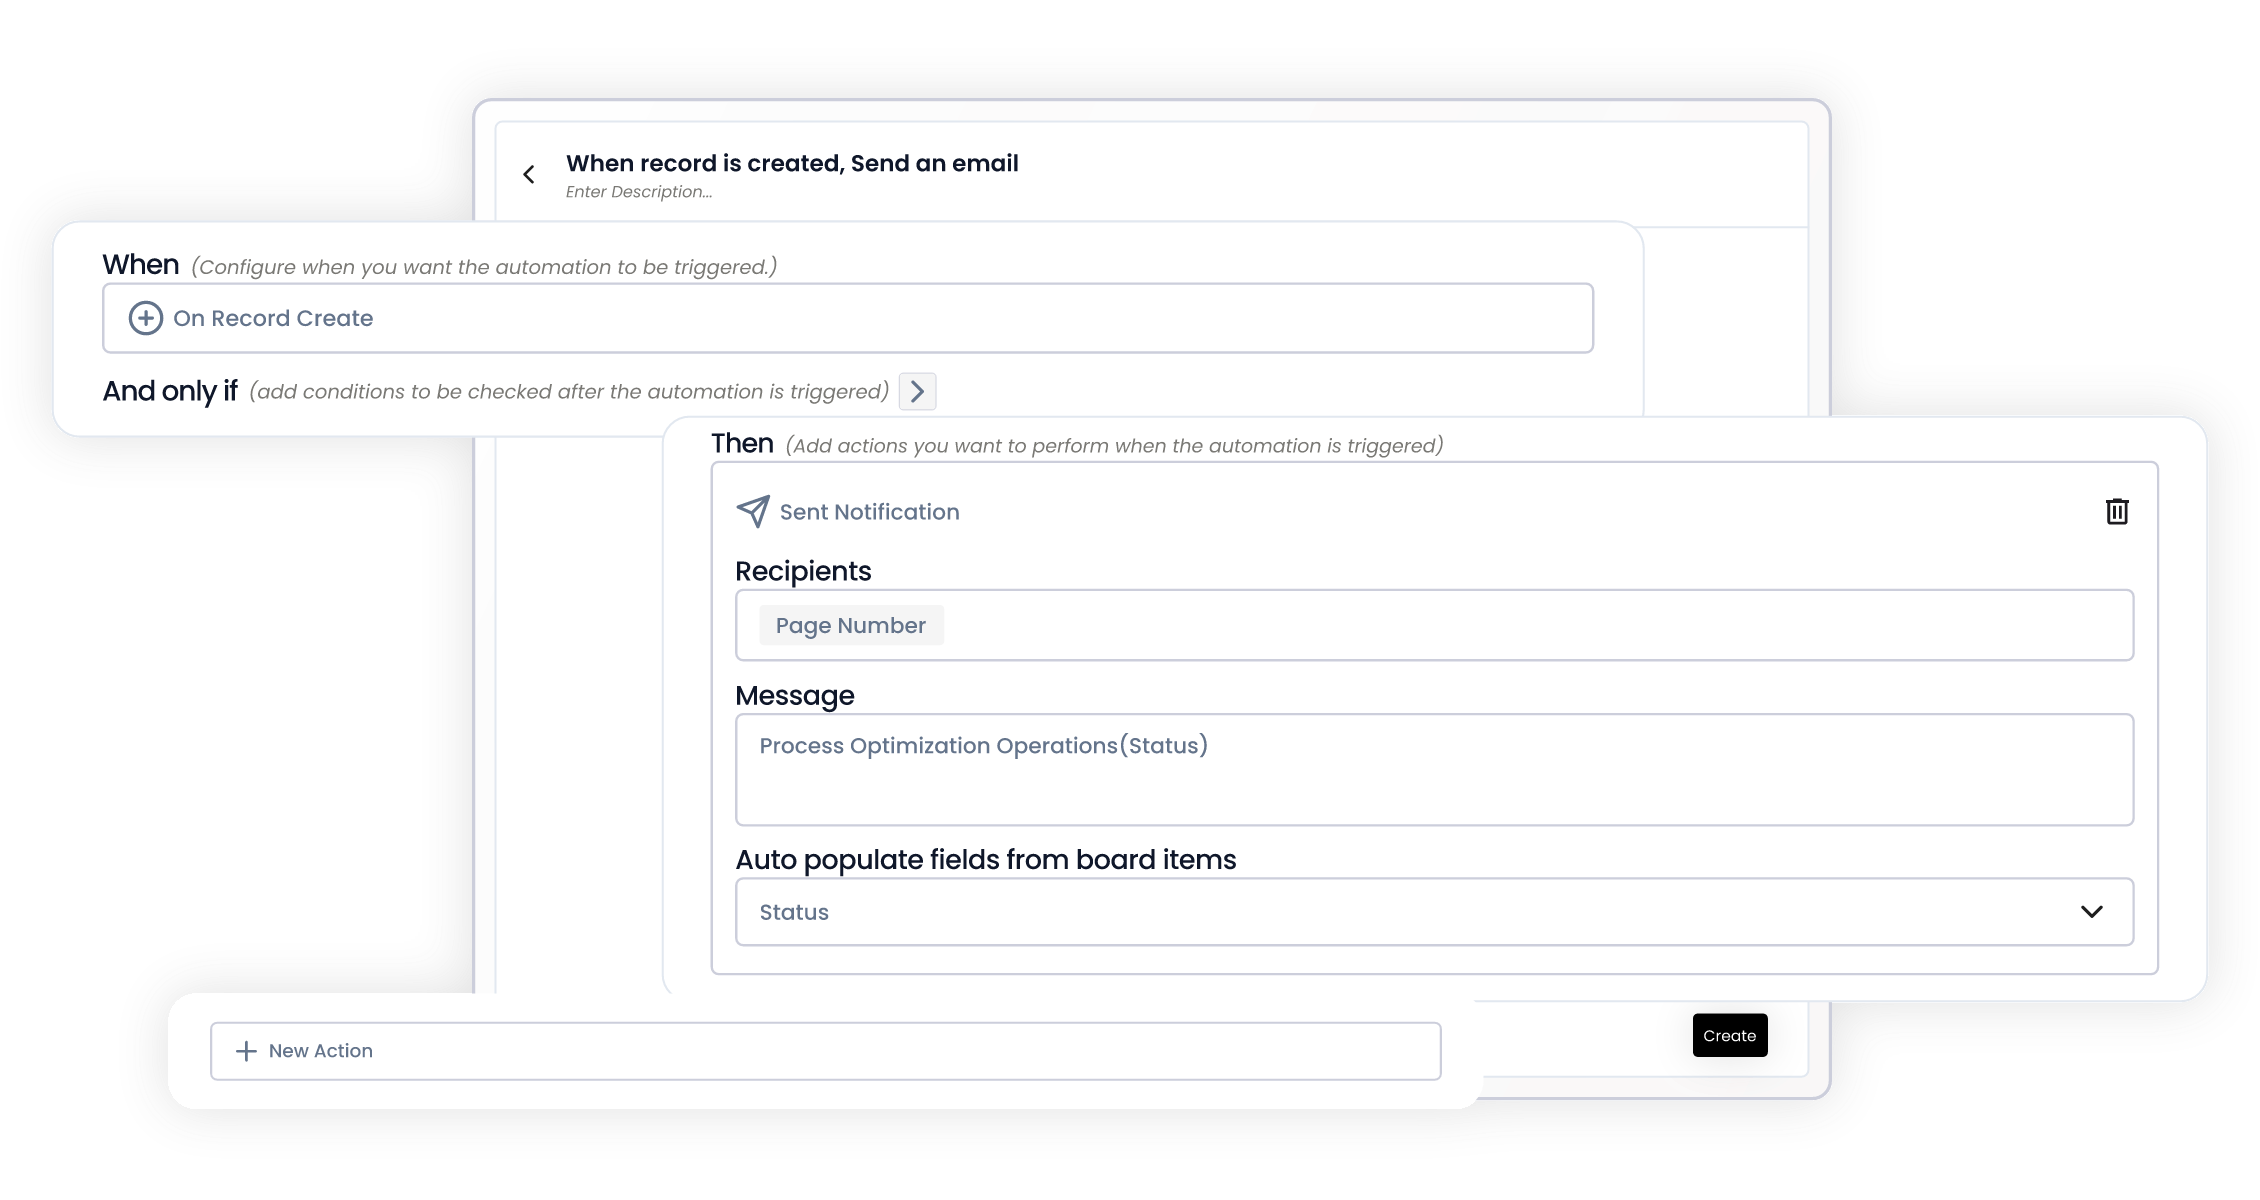Add a New Action
2260x1200 pixels.
click(x=825, y=1051)
